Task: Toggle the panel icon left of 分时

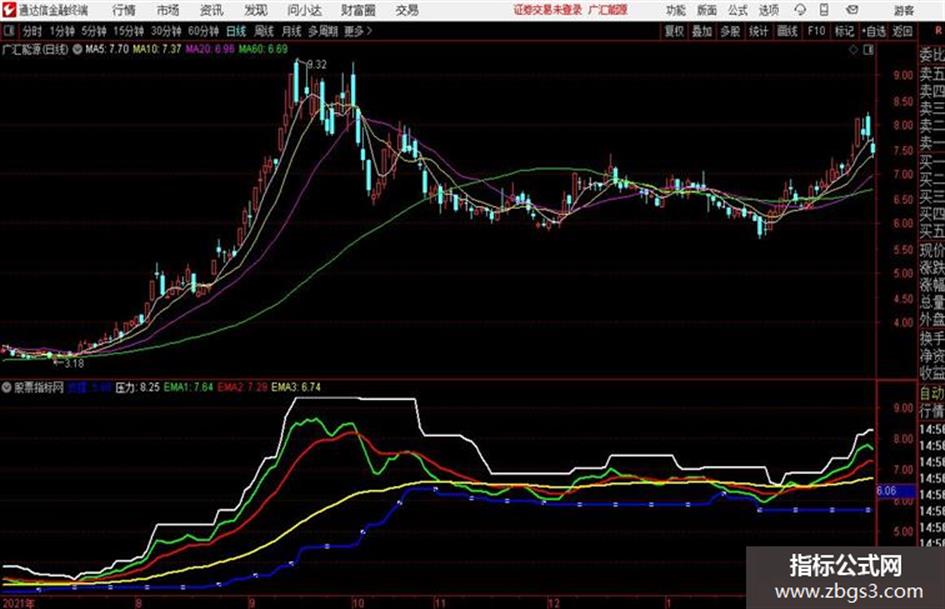Action: point(8,31)
